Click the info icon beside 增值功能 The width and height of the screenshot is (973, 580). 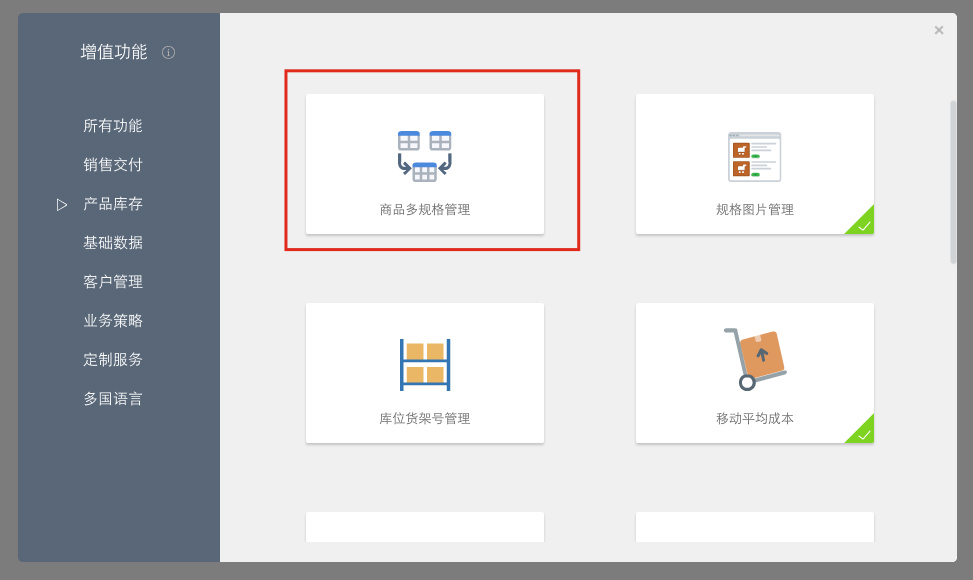168,53
